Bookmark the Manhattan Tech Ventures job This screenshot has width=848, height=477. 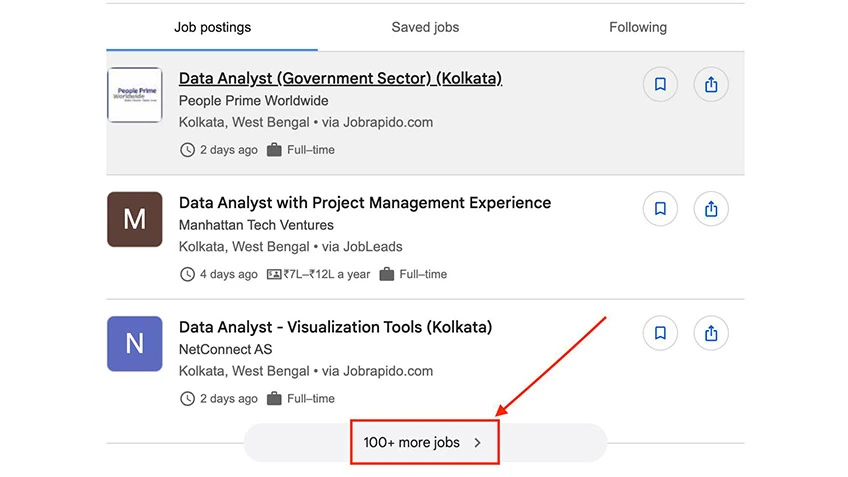coord(660,209)
